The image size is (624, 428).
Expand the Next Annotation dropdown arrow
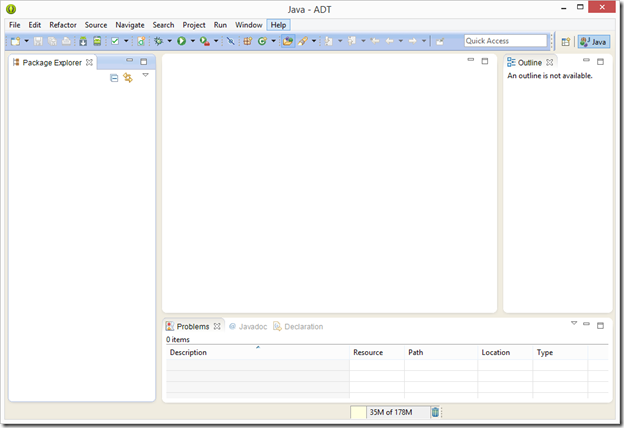(x=340, y=41)
